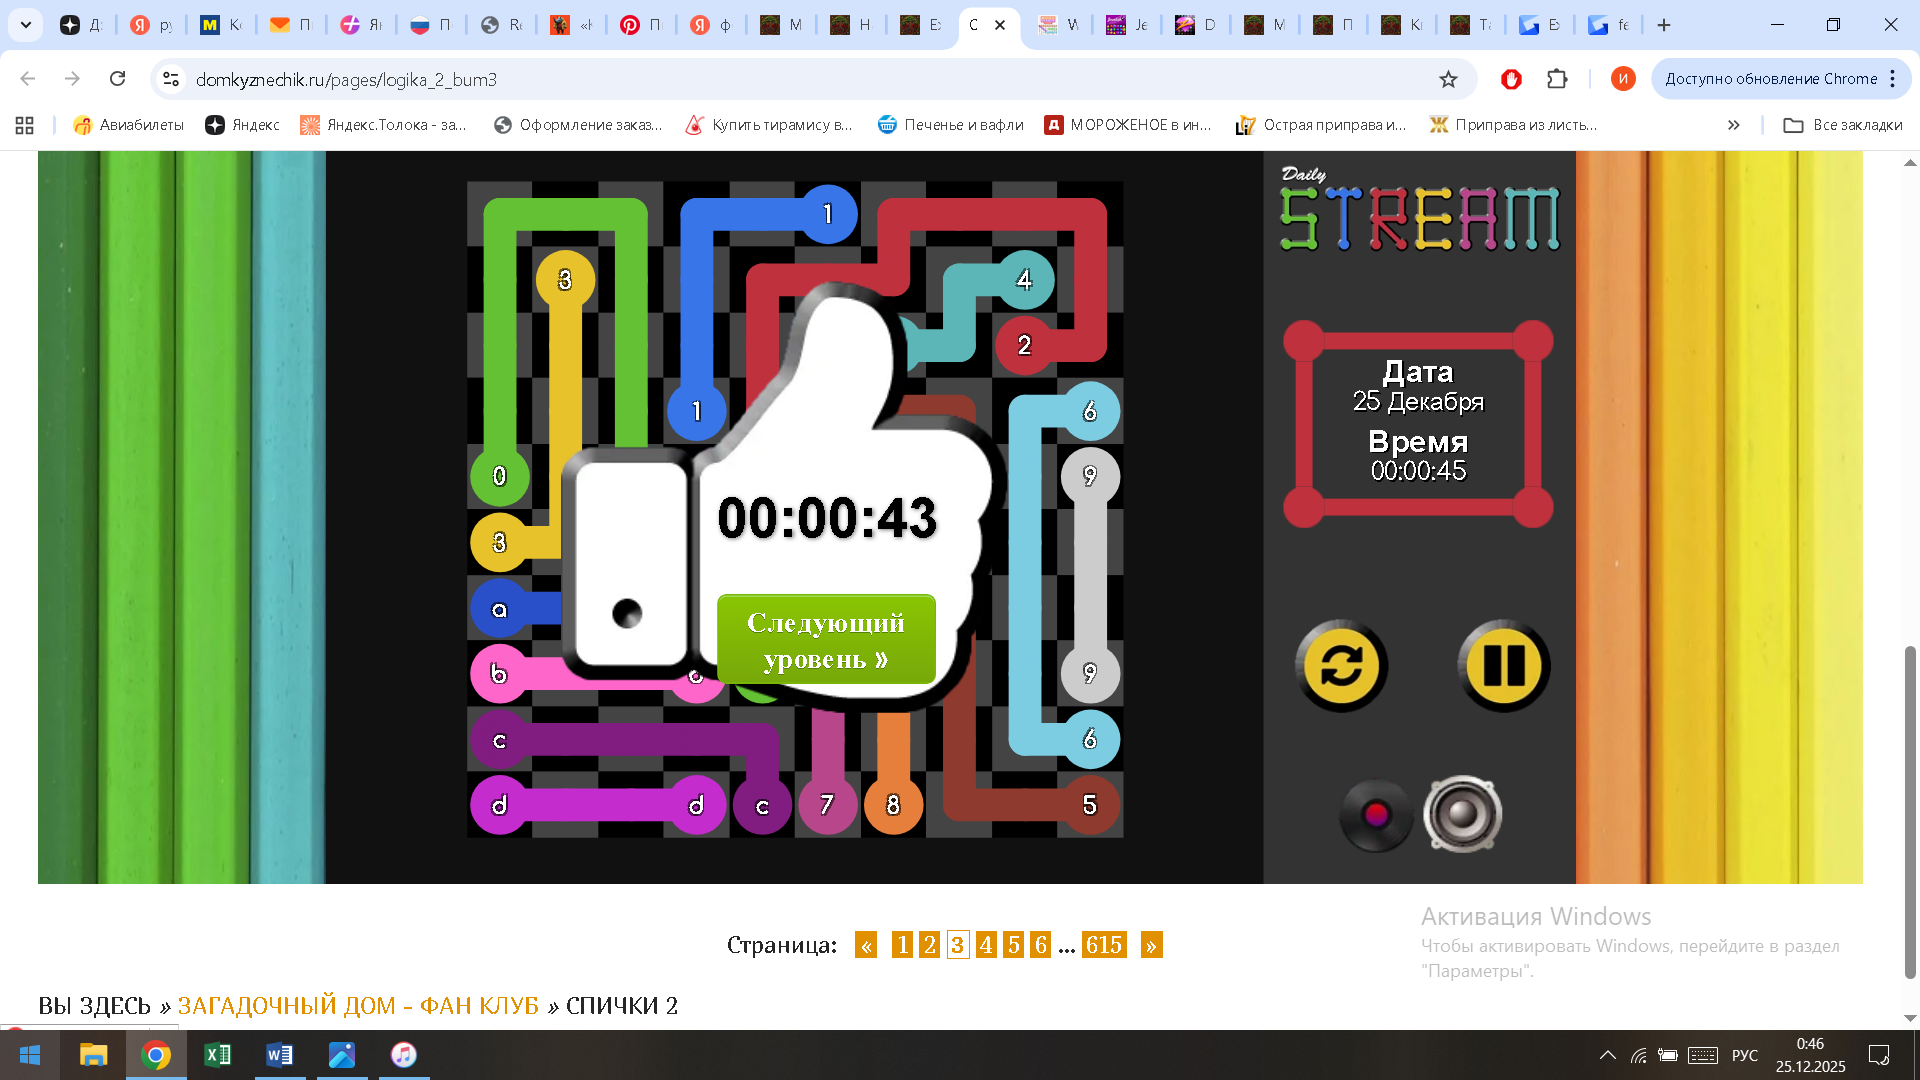
Task: Click the next page » arrow
Action: pyautogui.click(x=1151, y=945)
